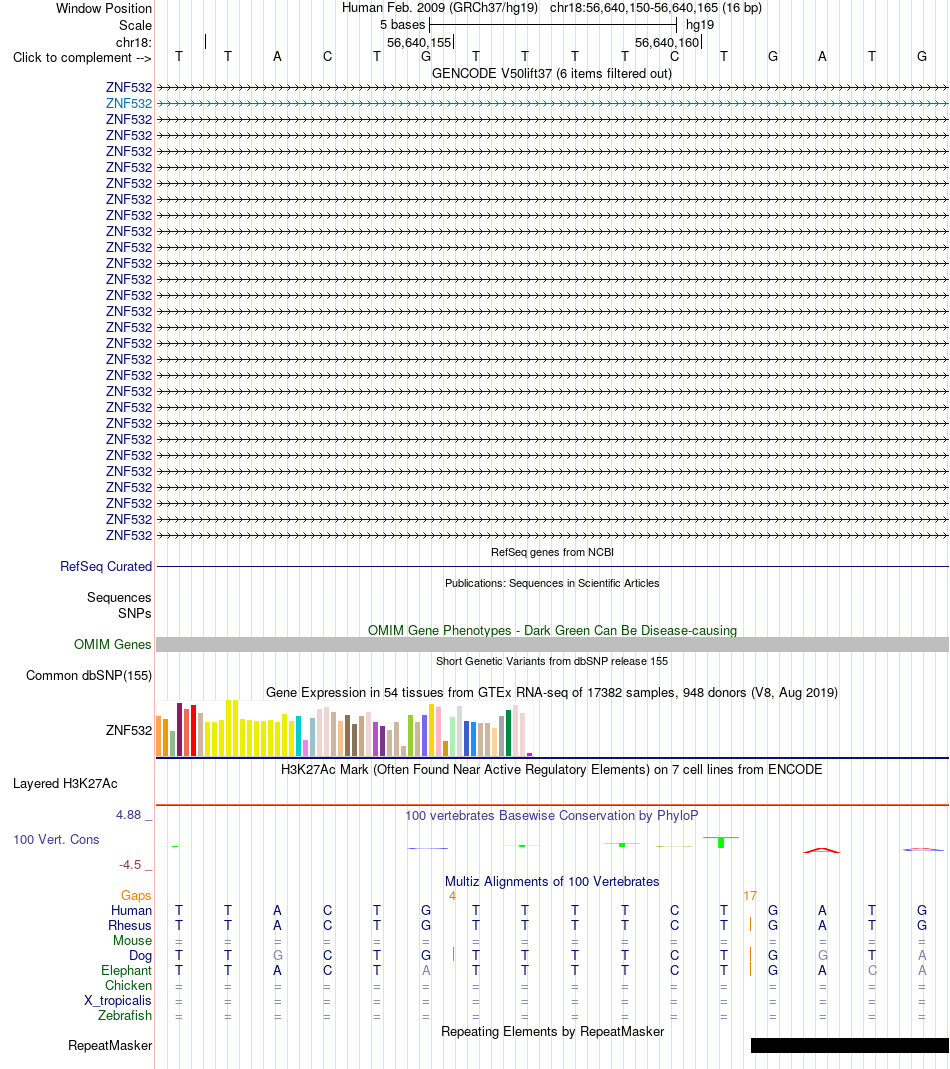Open 'RefSeq genes from NCBI' track title

(552, 552)
